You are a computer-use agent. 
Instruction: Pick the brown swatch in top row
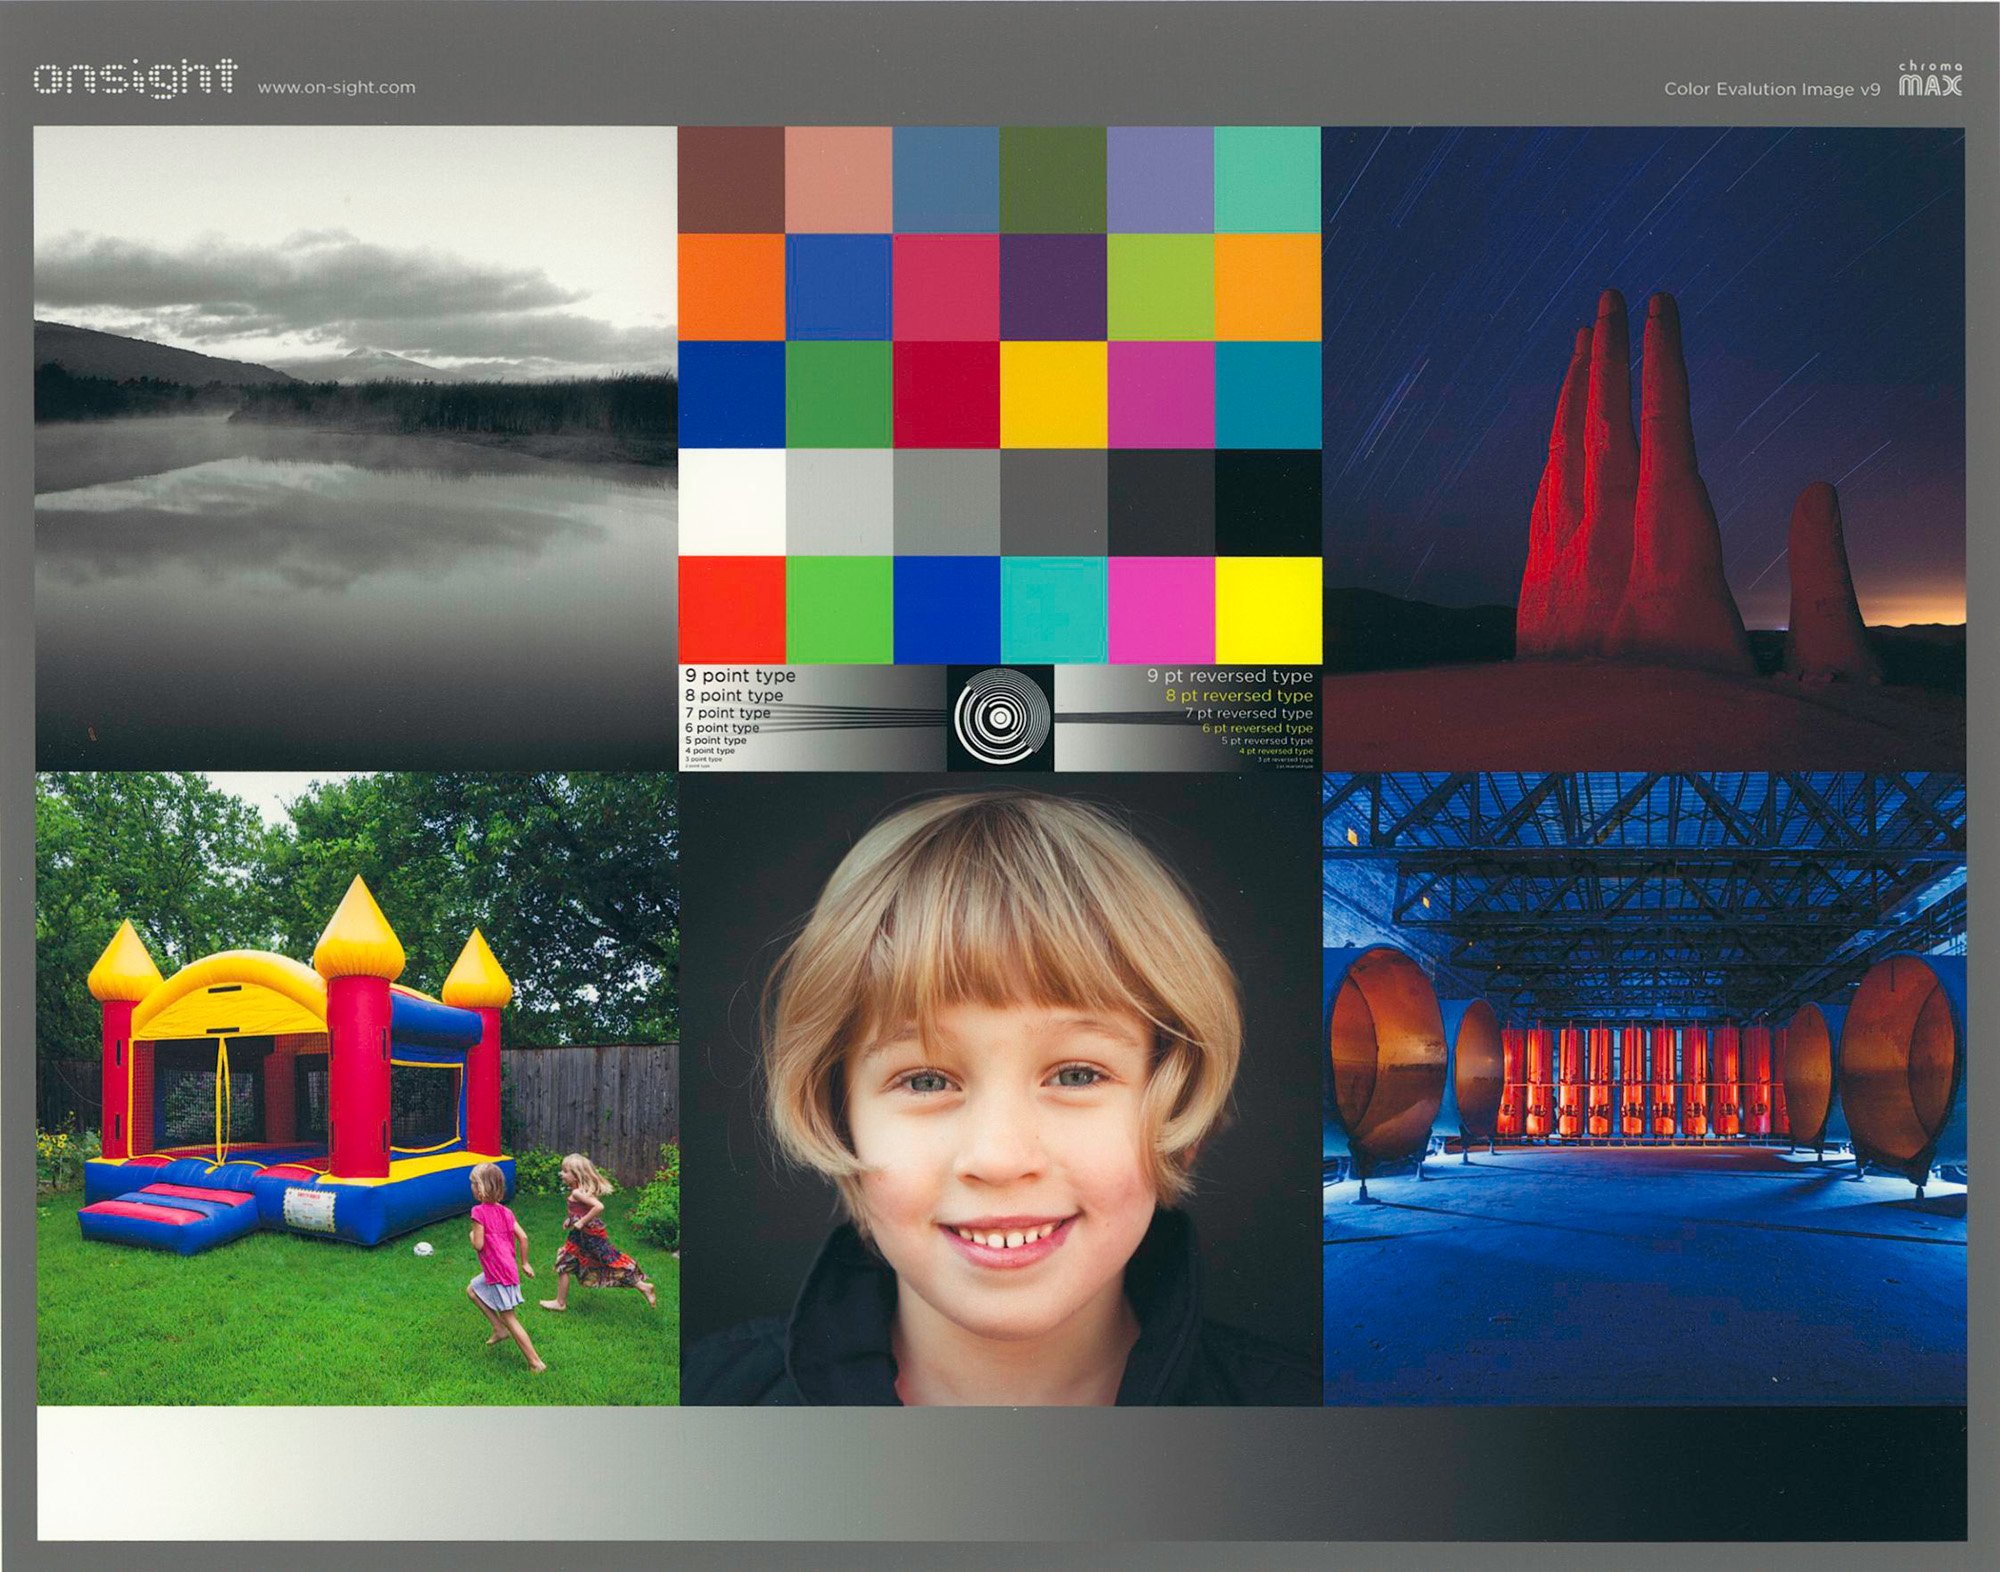(x=731, y=179)
